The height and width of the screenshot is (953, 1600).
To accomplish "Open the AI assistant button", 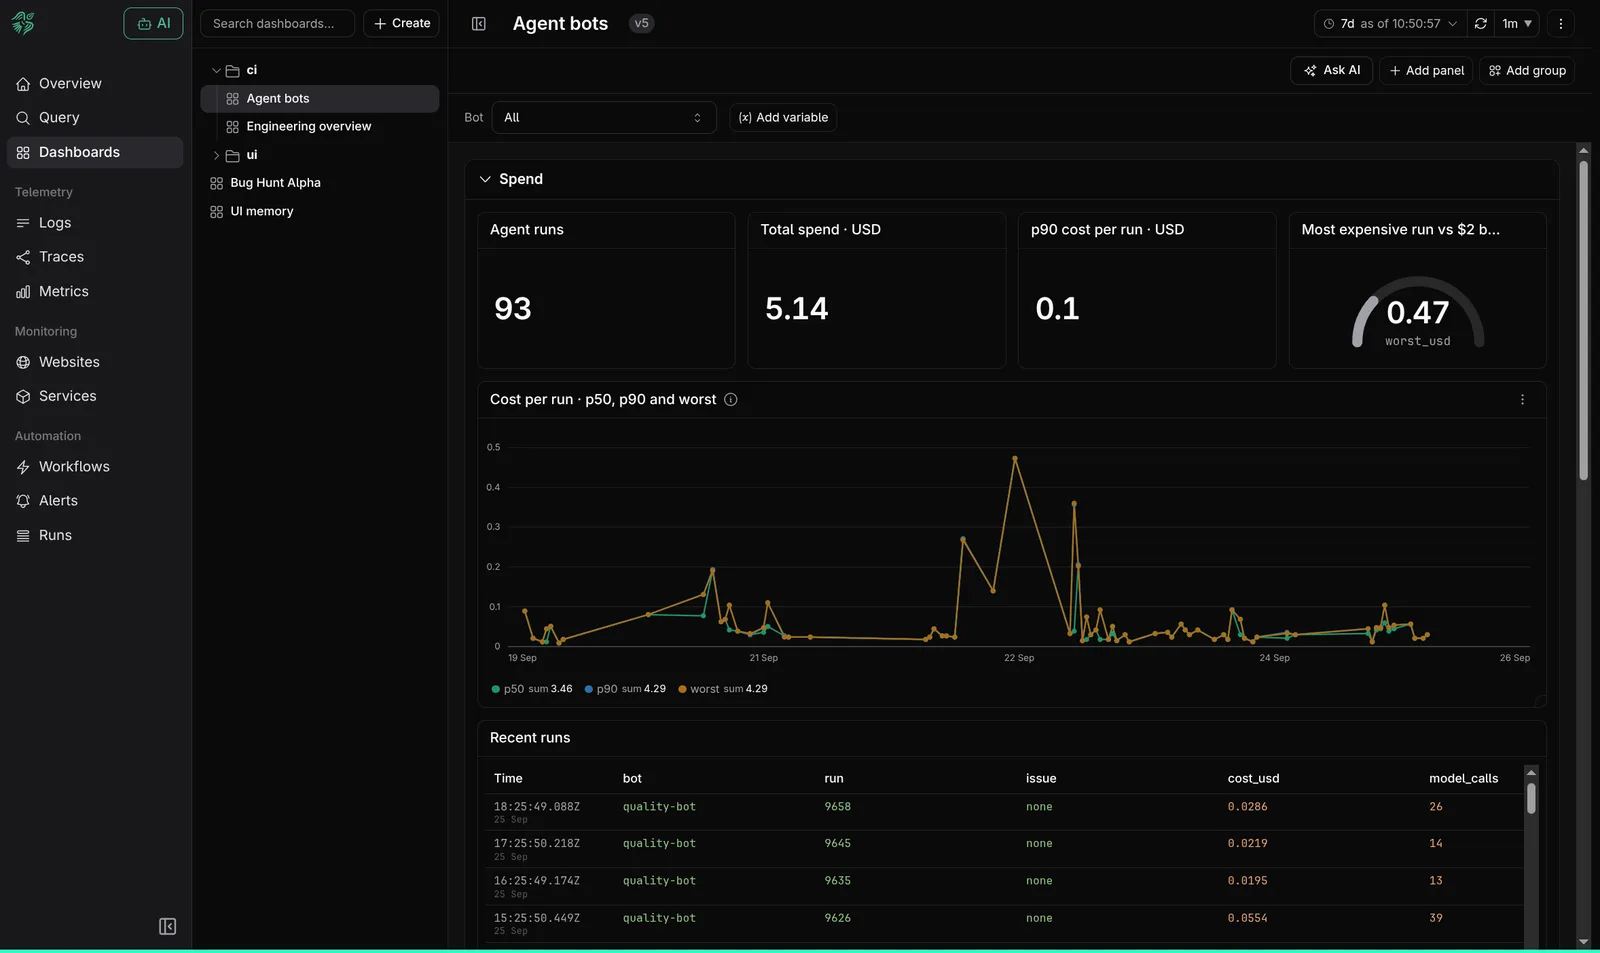I will point(153,23).
